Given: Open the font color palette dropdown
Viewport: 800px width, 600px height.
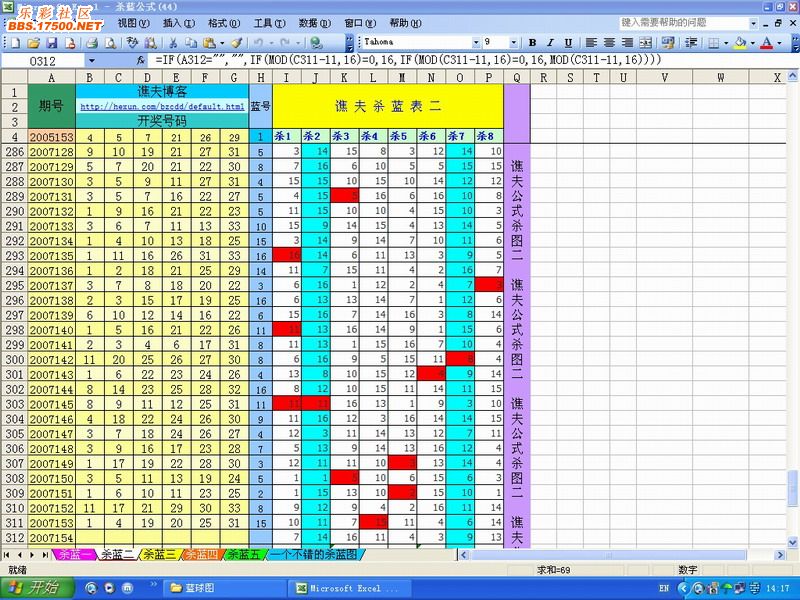Looking at the screenshot, I should 779,43.
